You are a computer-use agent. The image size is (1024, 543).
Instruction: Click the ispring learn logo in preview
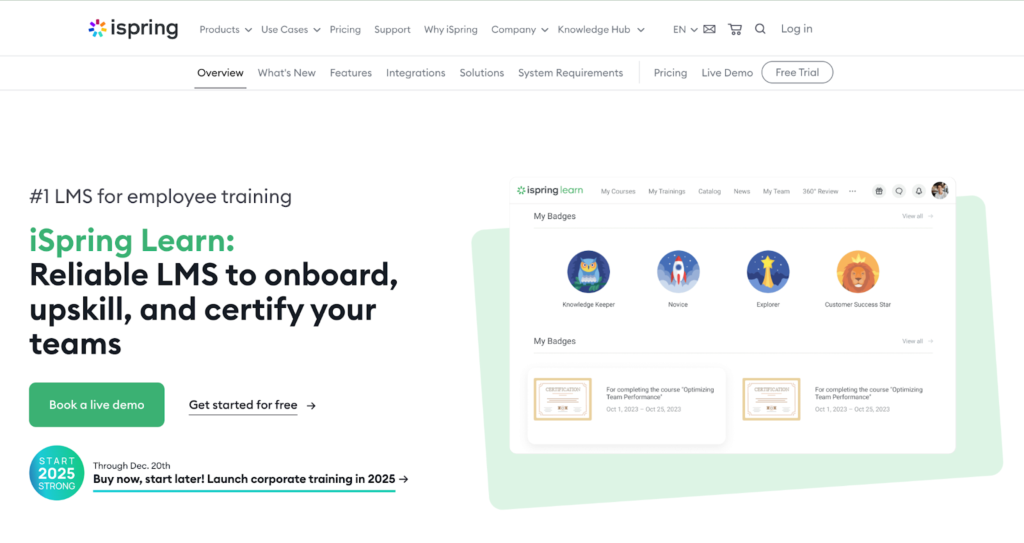point(550,190)
